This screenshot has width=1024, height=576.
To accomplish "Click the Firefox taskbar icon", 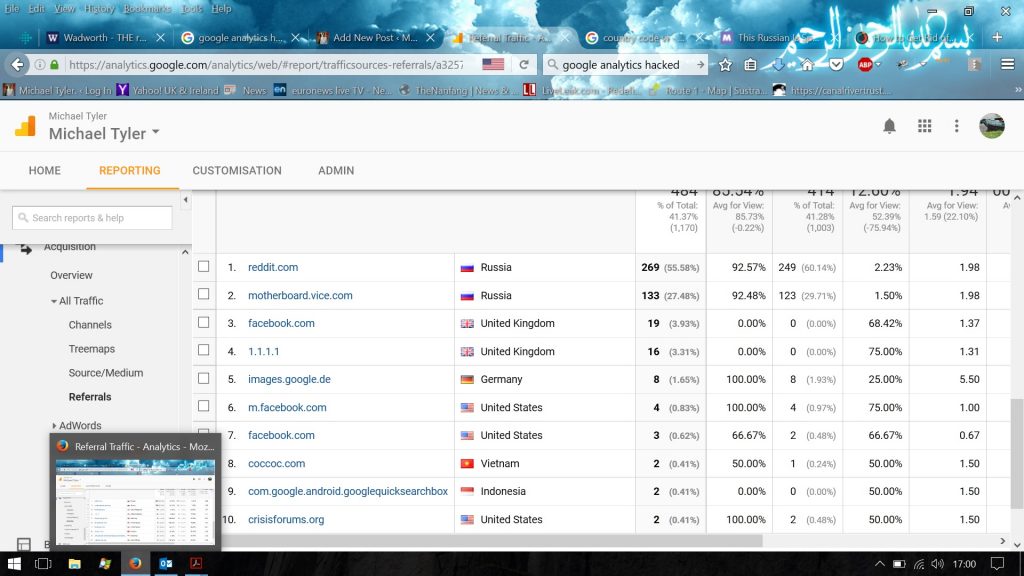I will click(x=135, y=564).
